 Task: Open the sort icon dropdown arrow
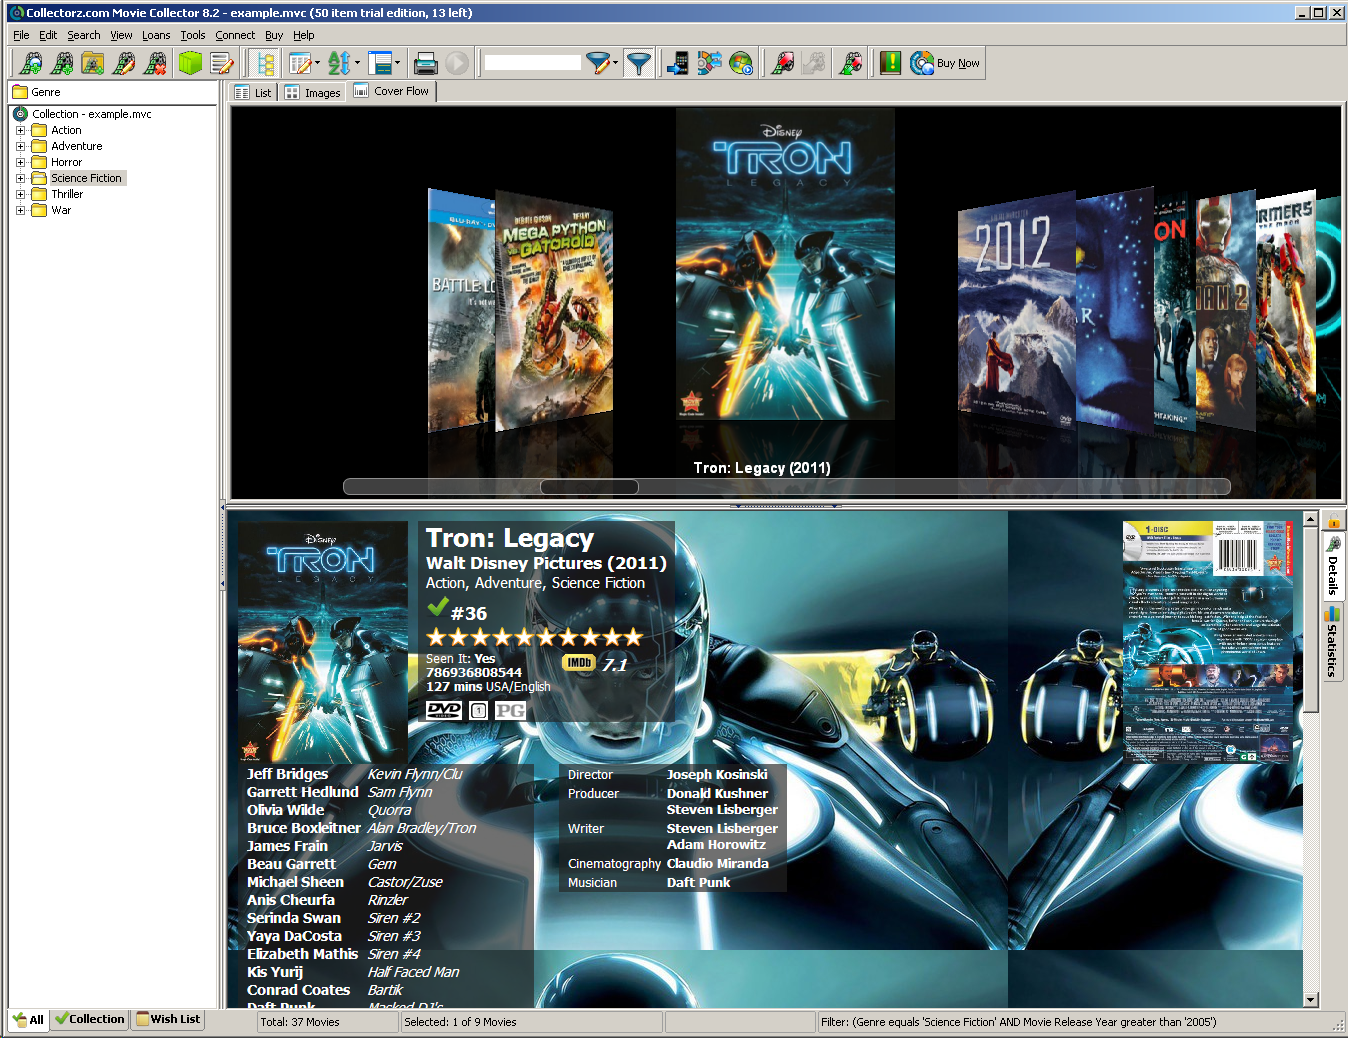pyautogui.click(x=357, y=63)
